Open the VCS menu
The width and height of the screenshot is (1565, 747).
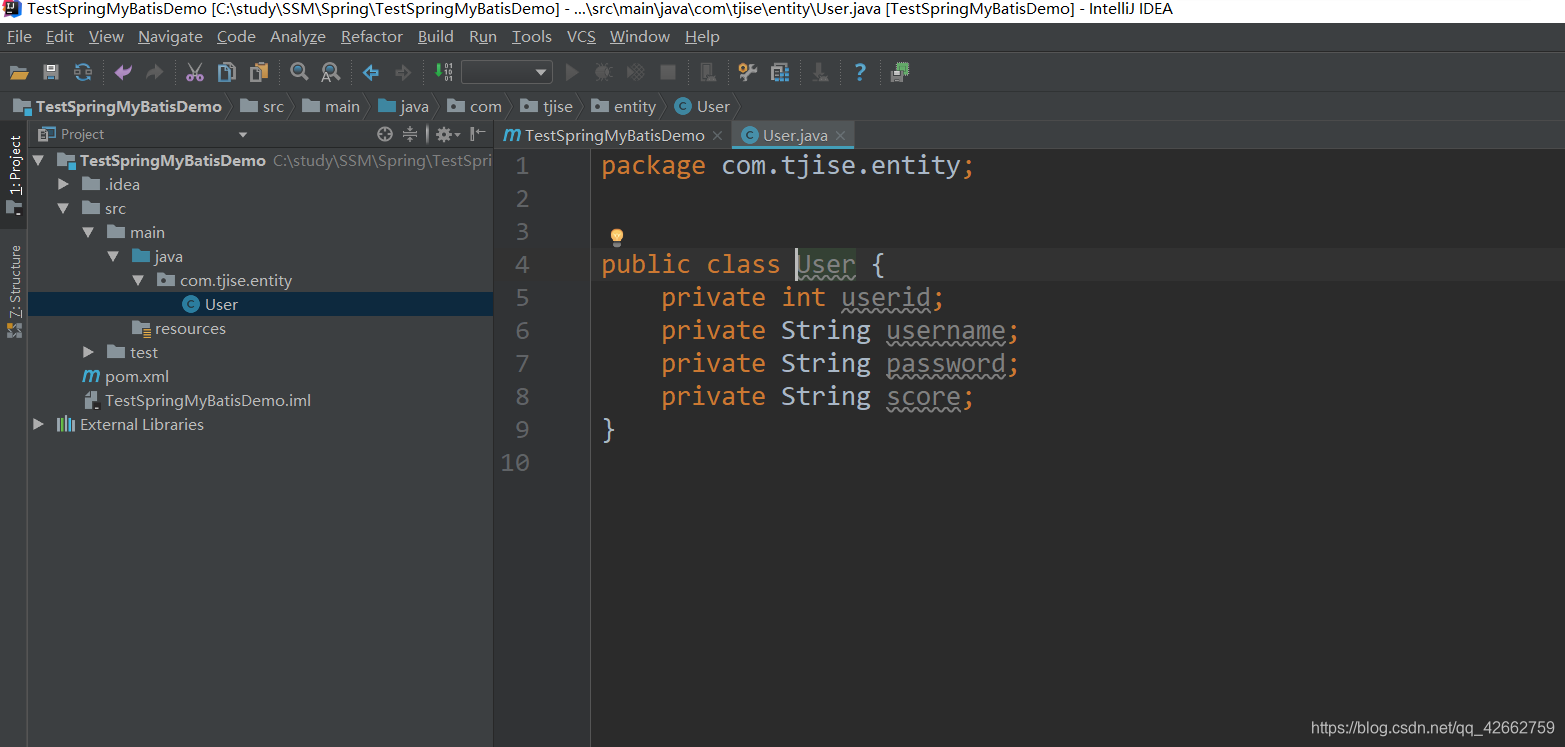[x=581, y=37]
